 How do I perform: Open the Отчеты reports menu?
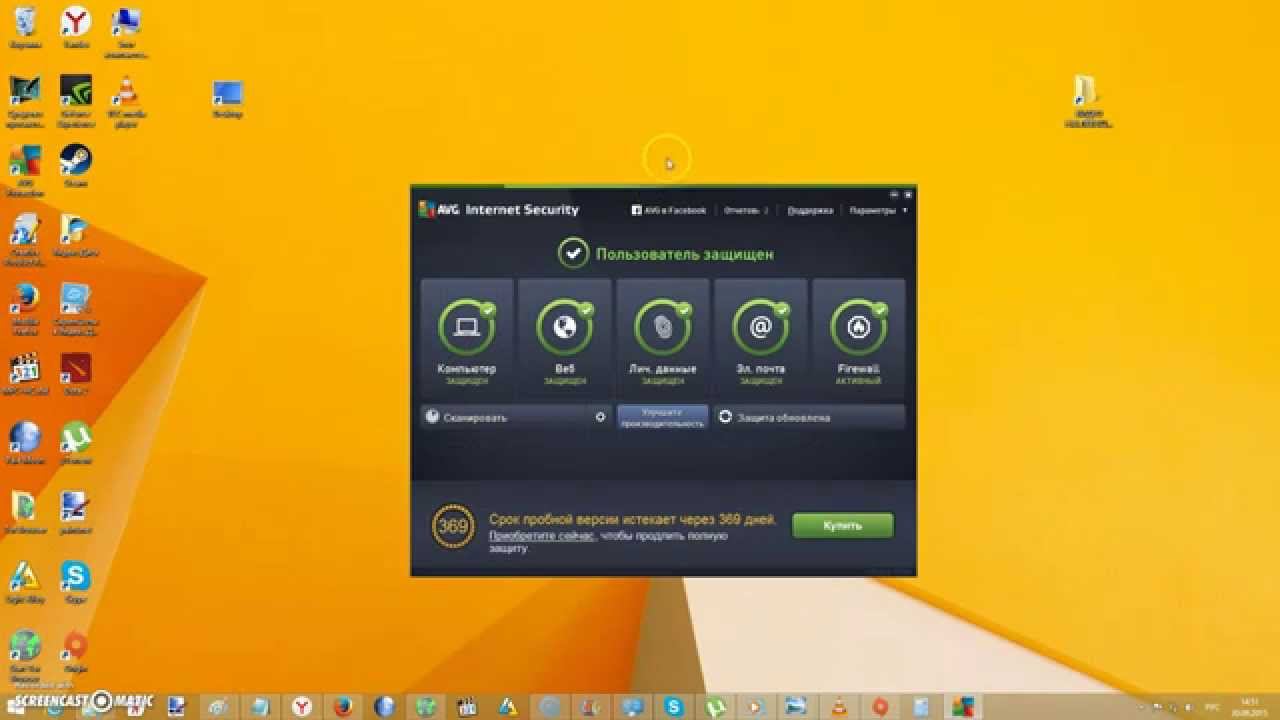745,211
